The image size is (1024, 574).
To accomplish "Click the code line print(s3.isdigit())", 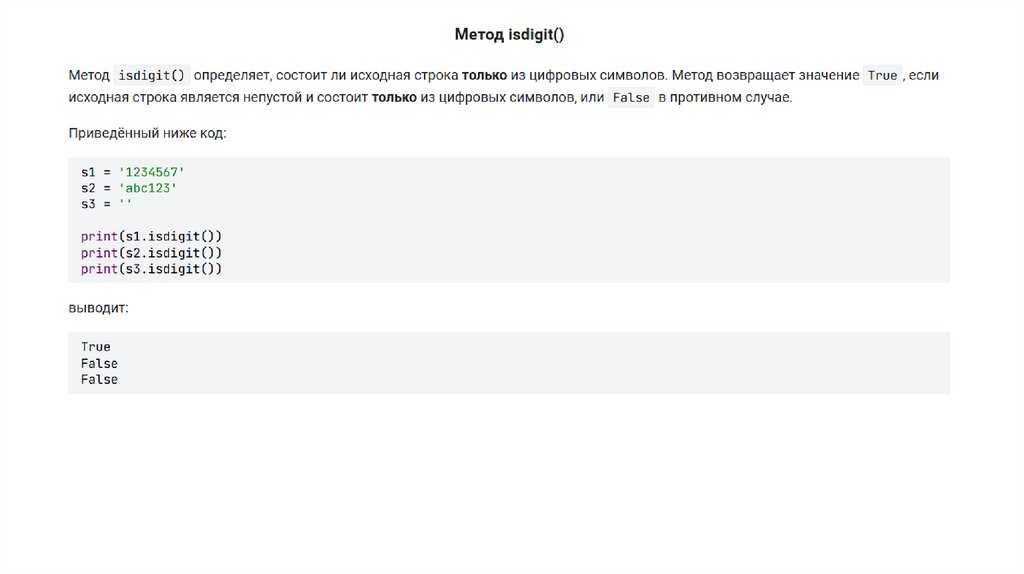I will coord(151,269).
